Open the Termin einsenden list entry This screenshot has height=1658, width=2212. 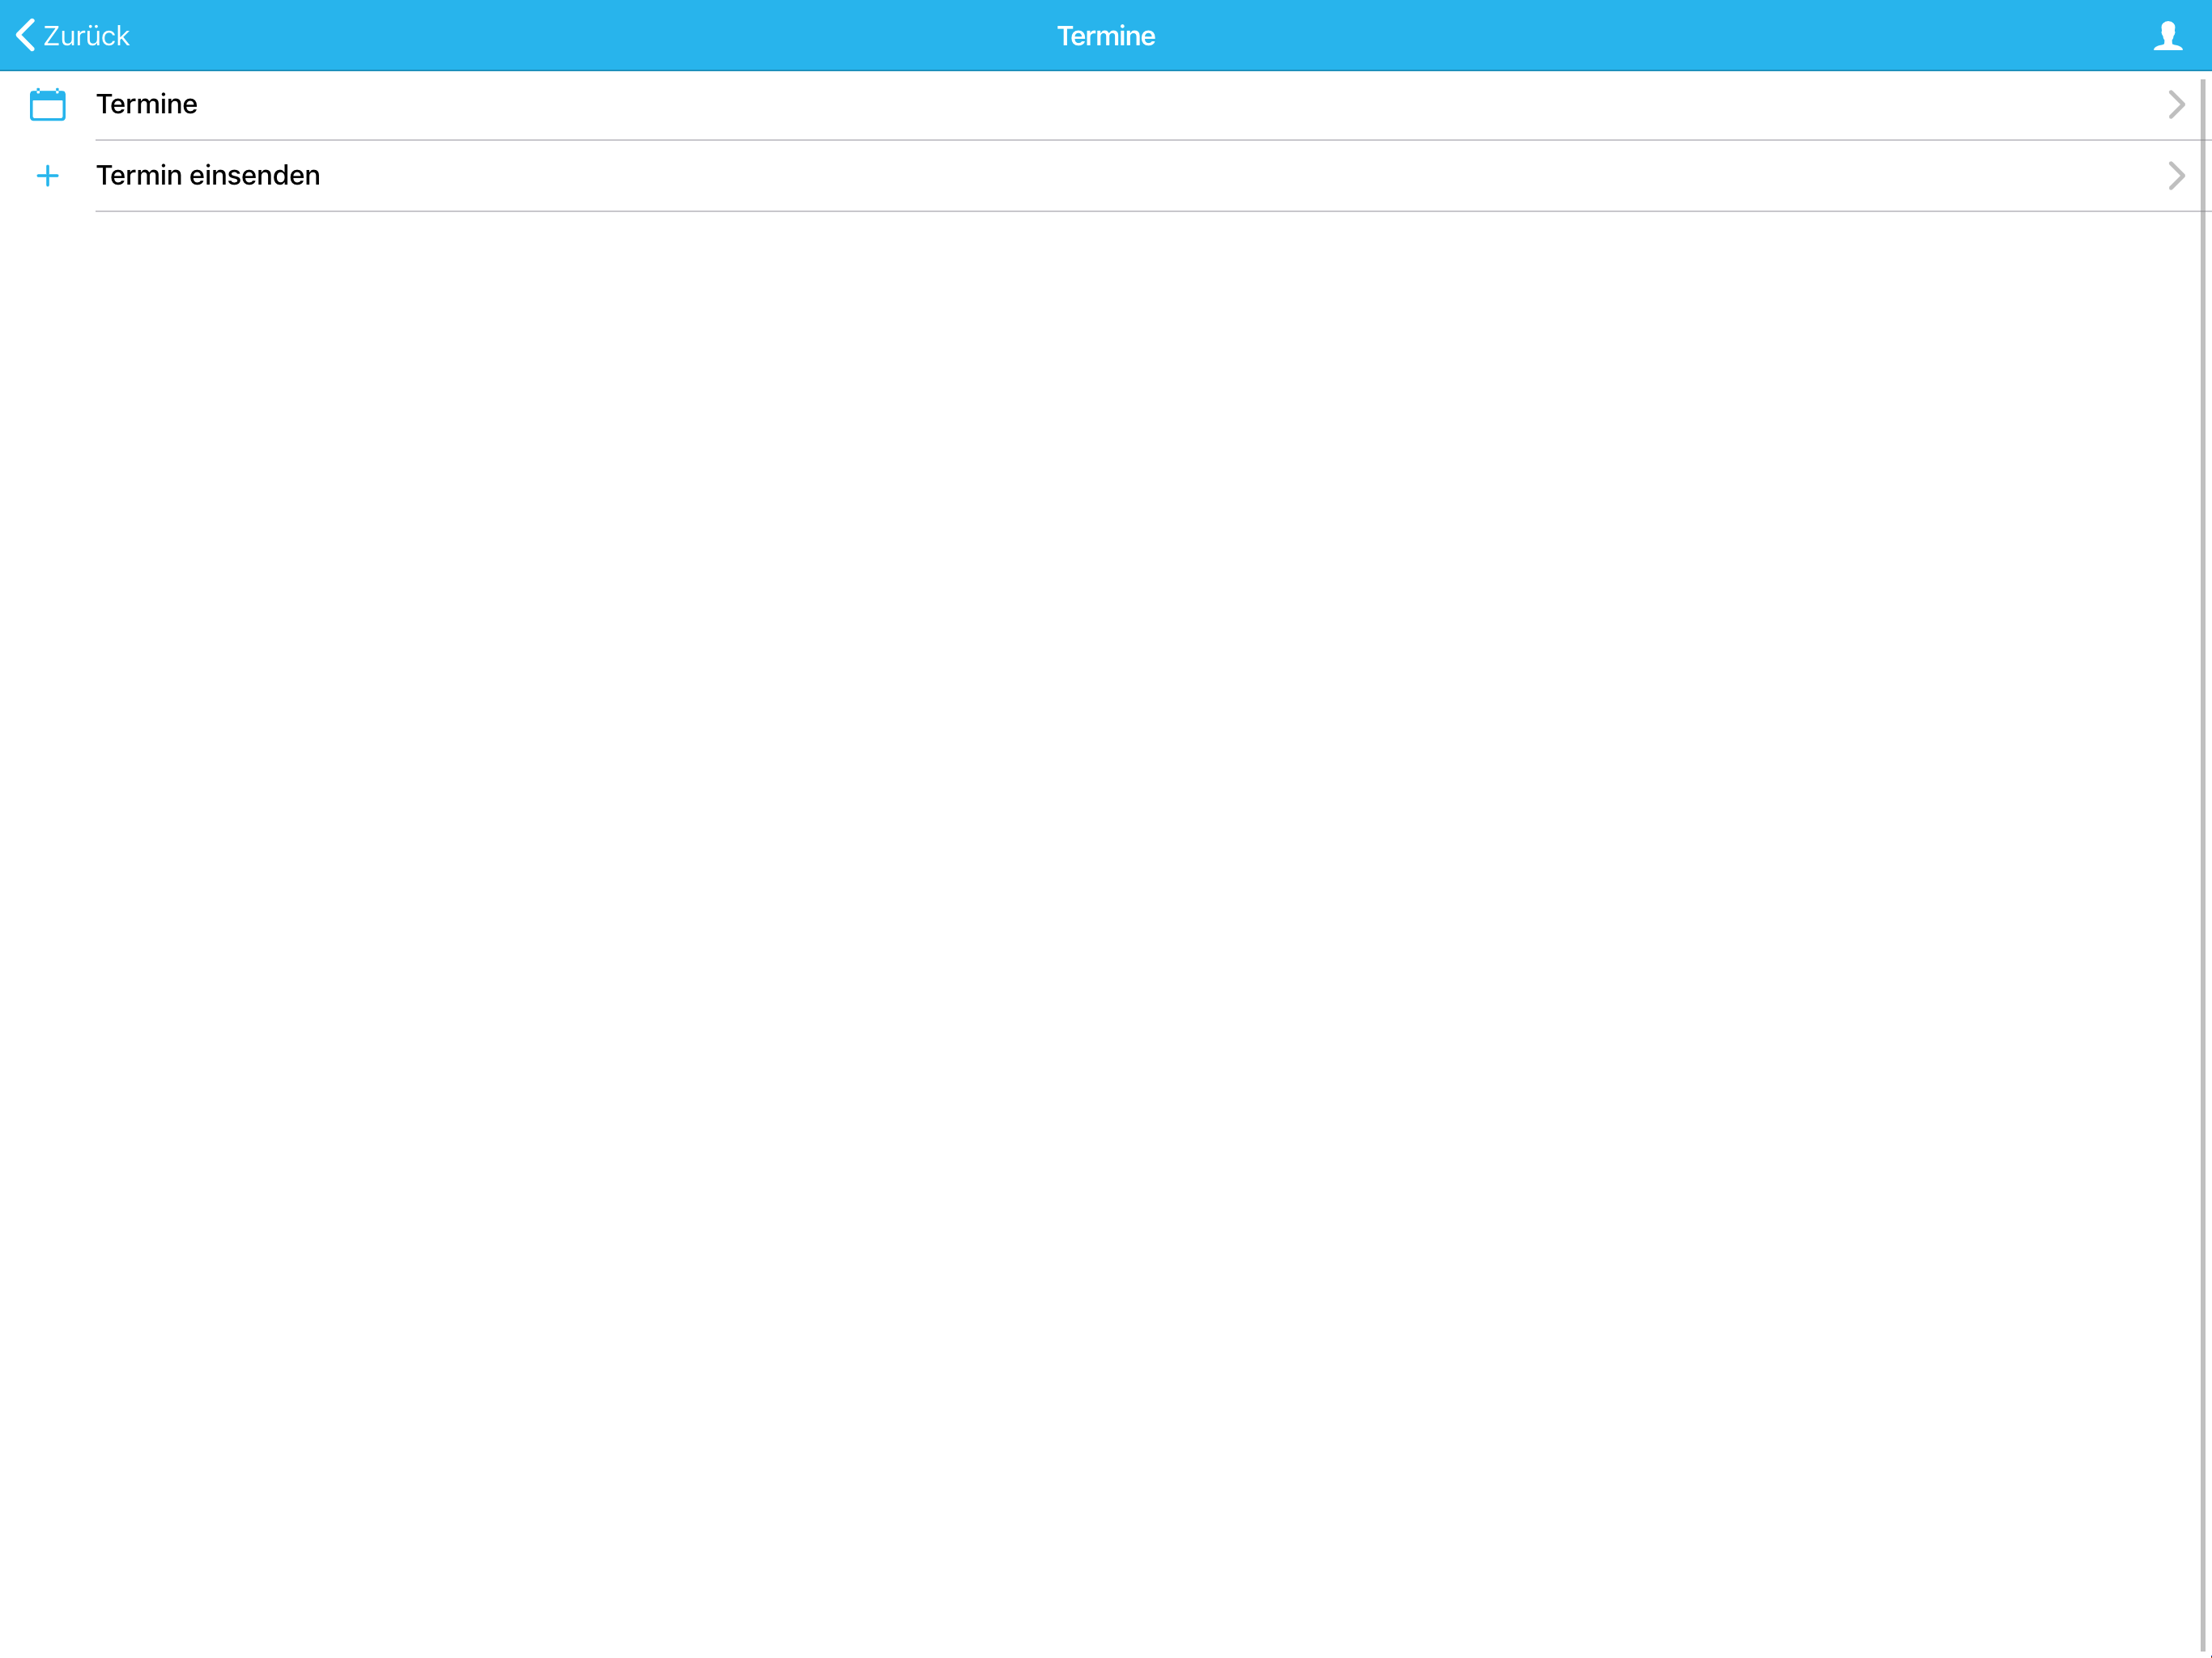[1100, 176]
